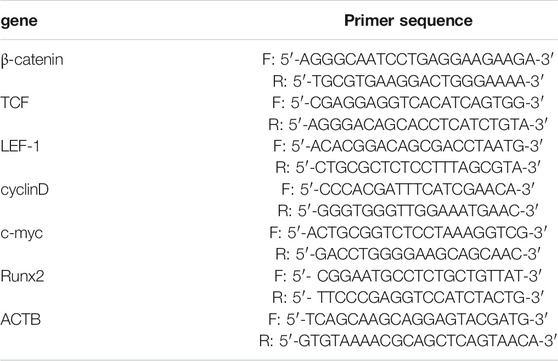Click ACTB reverse primer GTGTAAAACGCAGCTCAGTAACA

point(408,341)
